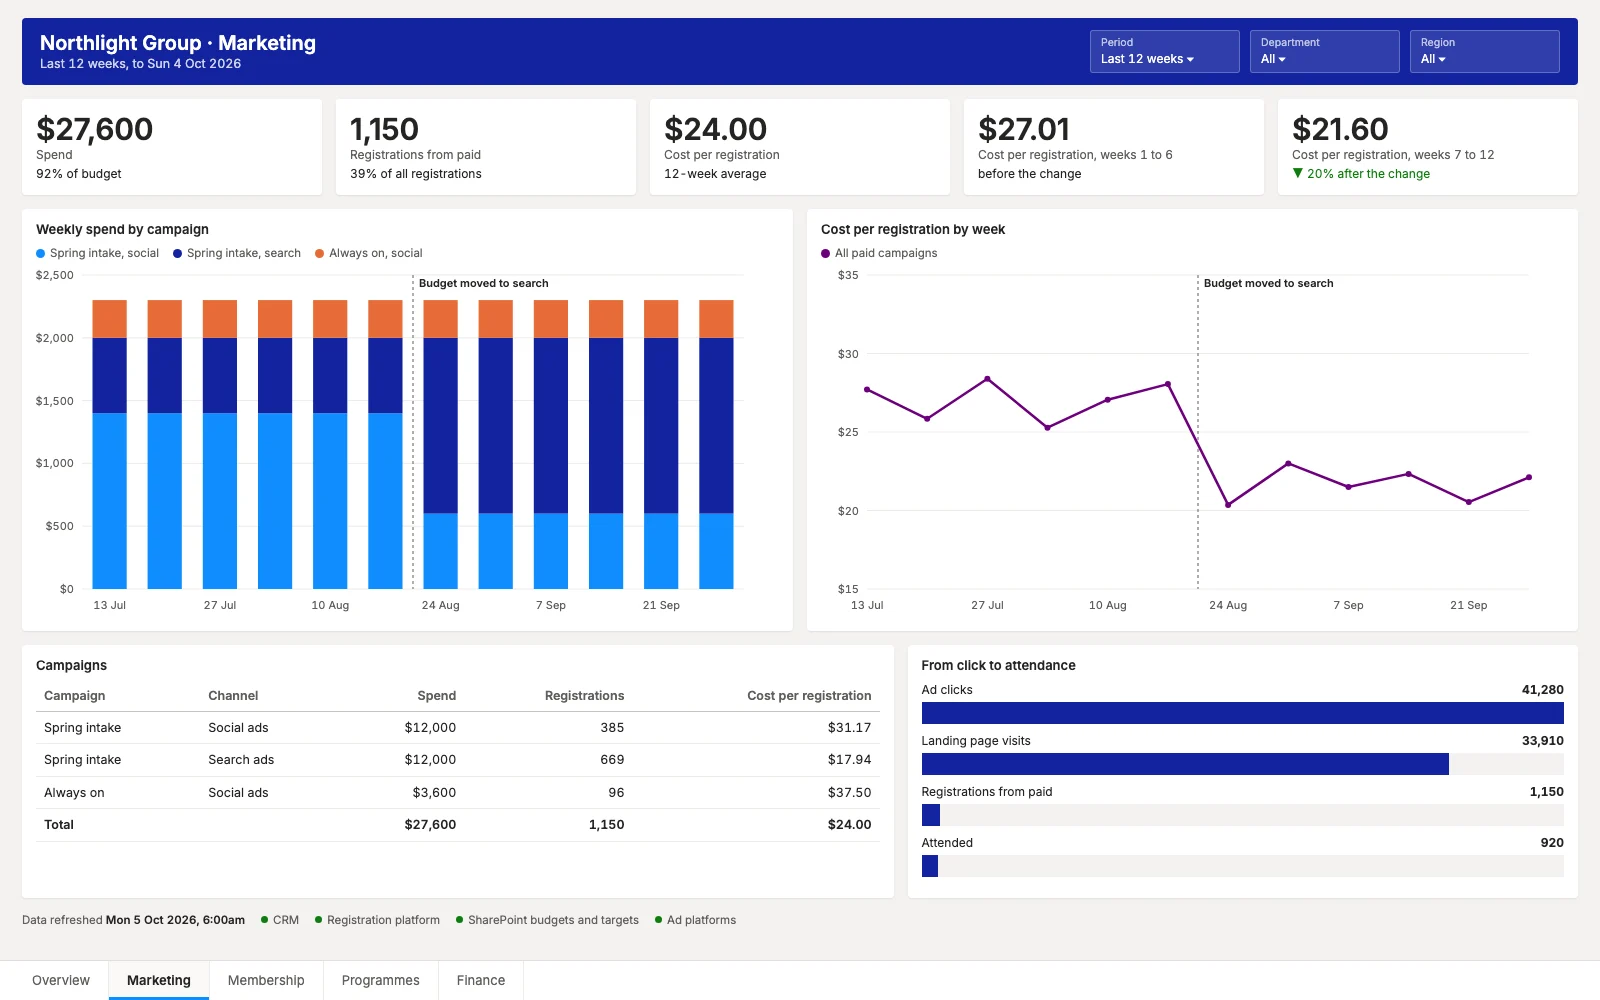
Task: Click the $21.60 weeks 7 to 12 card value
Action: [x=1340, y=129]
